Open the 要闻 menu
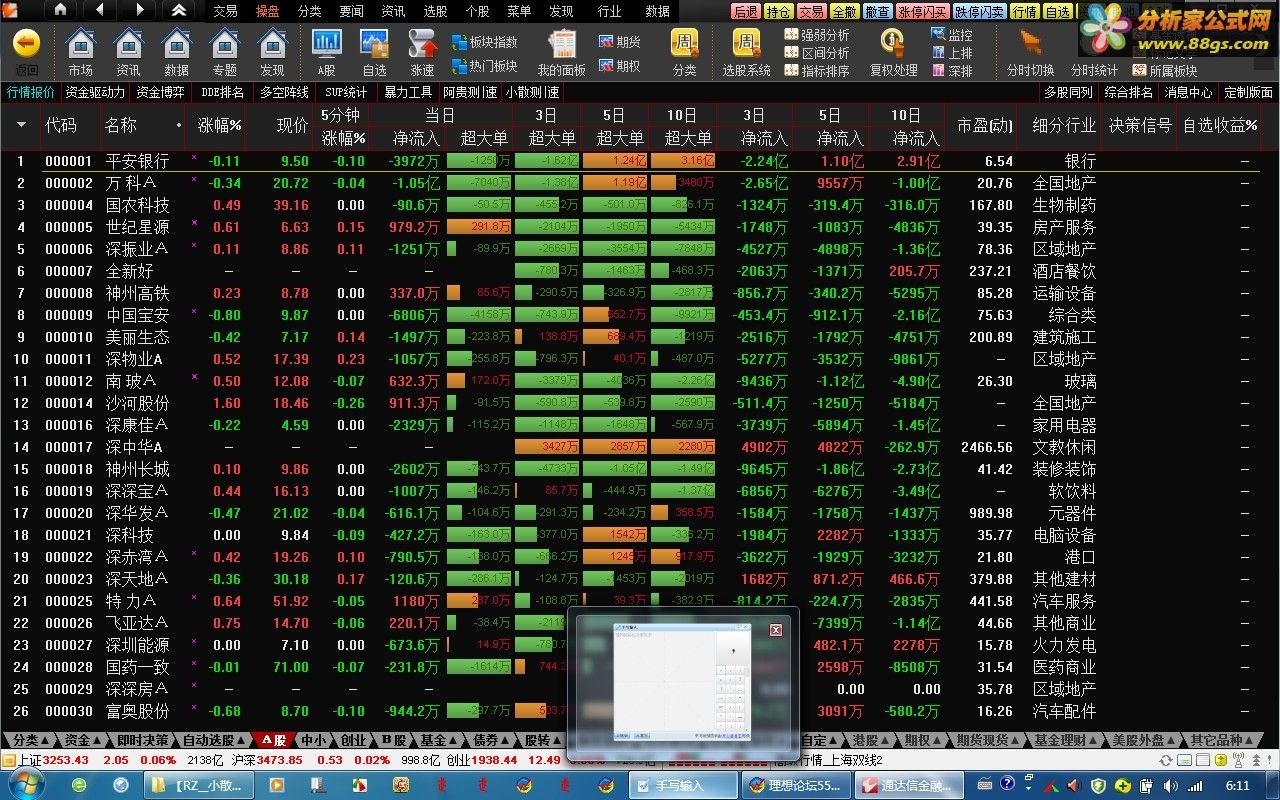This screenshot has width=1280, height=800. coord(351,11)
